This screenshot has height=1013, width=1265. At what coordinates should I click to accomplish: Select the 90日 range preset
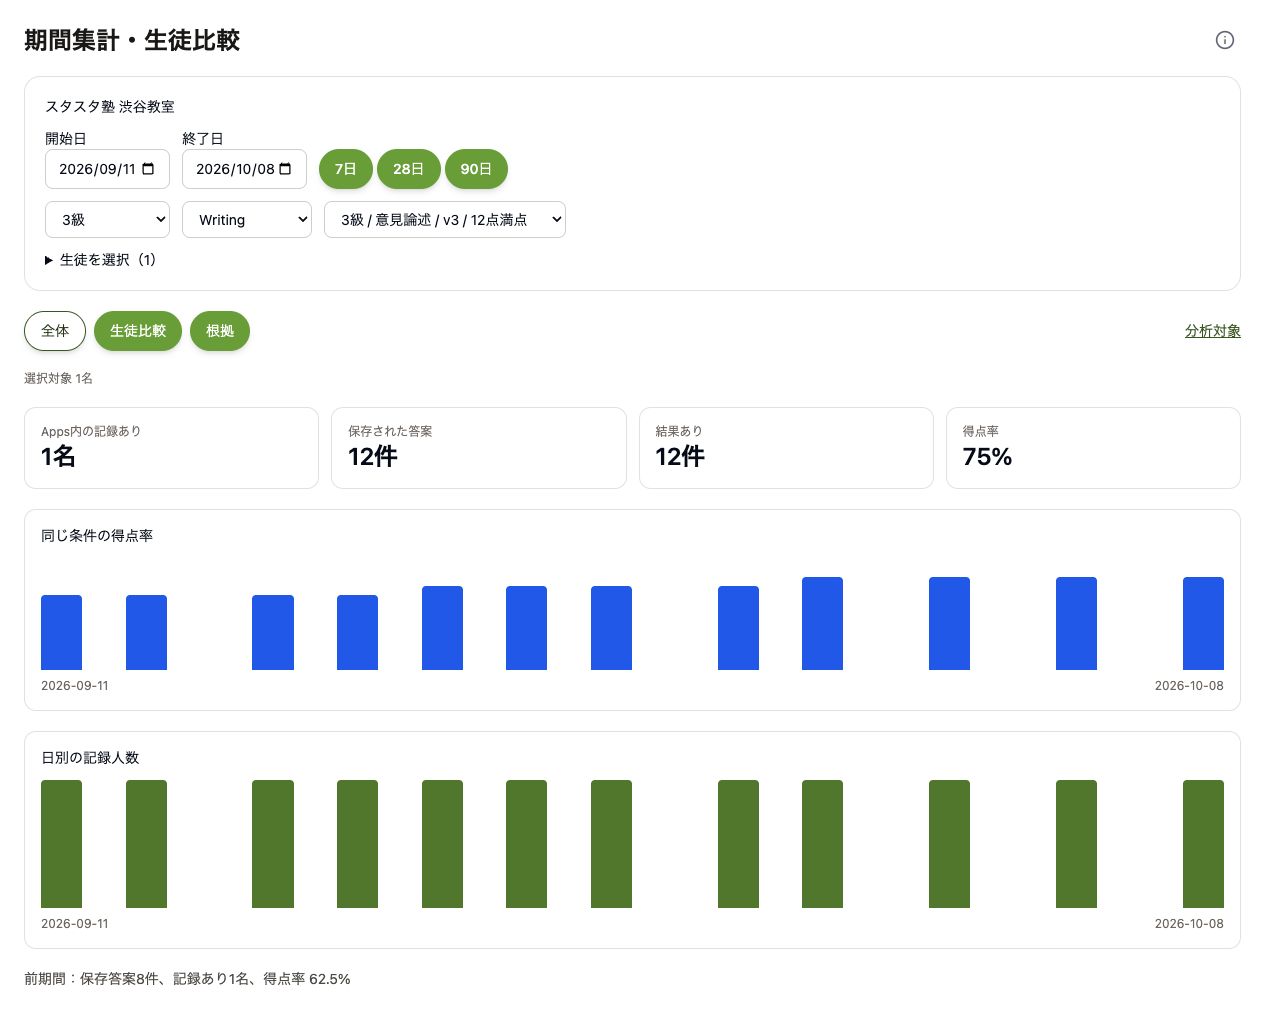pyautogui.click(x=476, y=169)
